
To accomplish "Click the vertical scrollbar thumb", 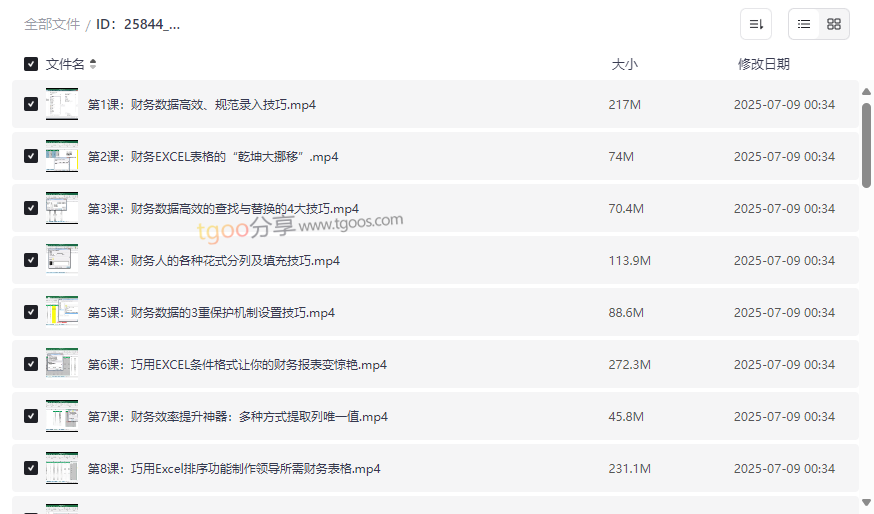I will point(866,144).
